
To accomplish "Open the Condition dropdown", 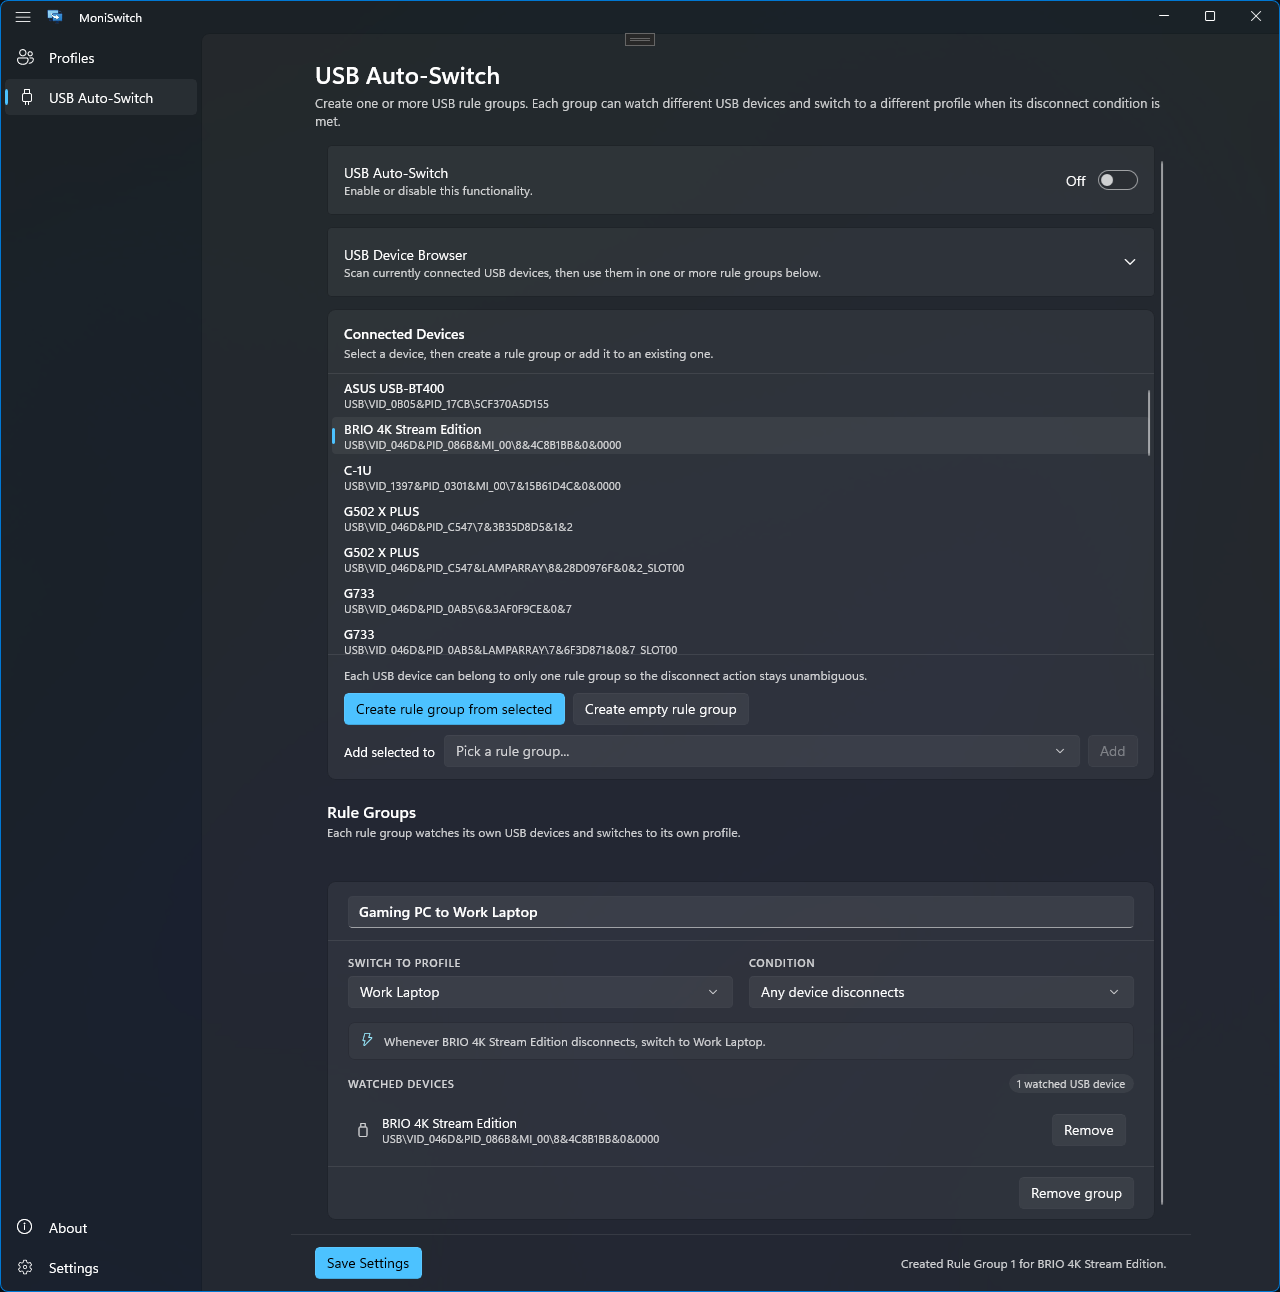I will pos(940,992).
